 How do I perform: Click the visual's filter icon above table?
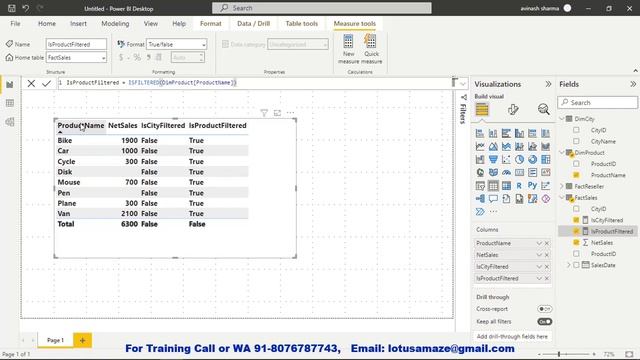pyautogui.click(x=264, y=113)
